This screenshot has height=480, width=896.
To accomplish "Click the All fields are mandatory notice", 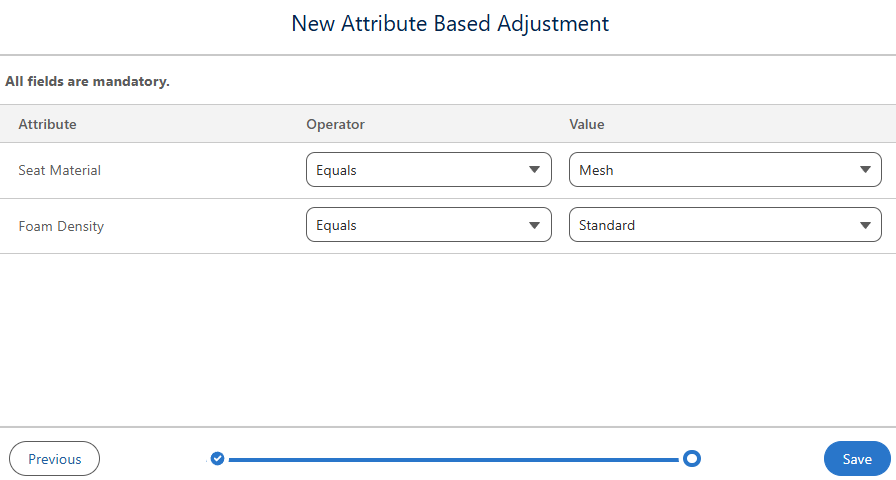I will pyautogui.click(x=87, y=81).
